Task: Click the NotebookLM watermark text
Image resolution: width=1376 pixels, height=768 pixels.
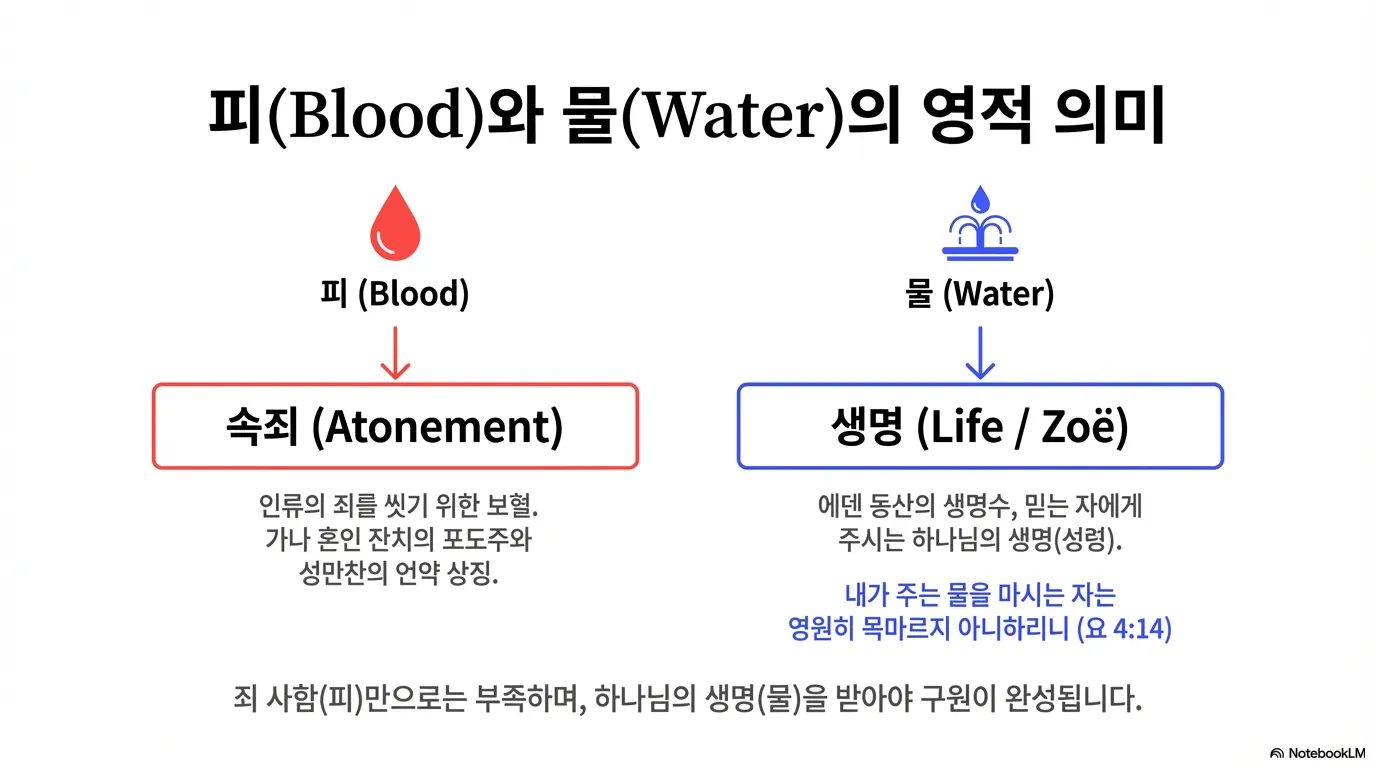Action: (x=1326, y=753)
